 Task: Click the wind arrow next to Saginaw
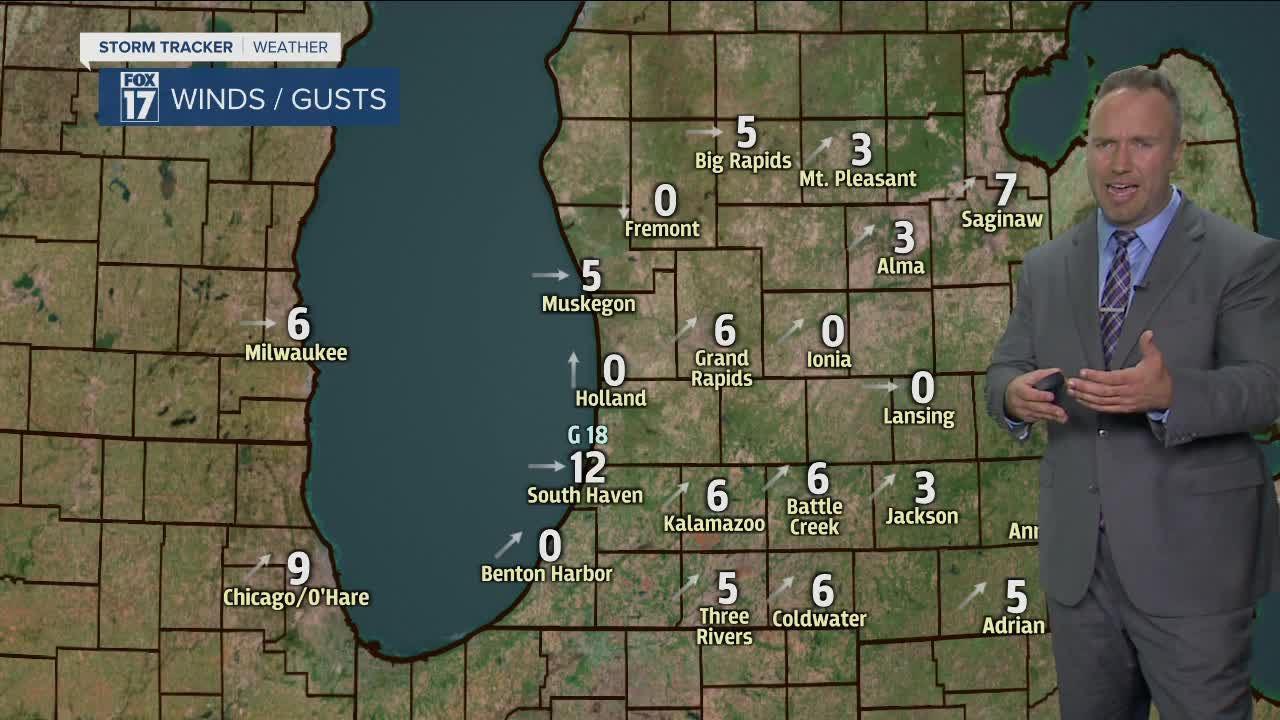tap(962, 187)
